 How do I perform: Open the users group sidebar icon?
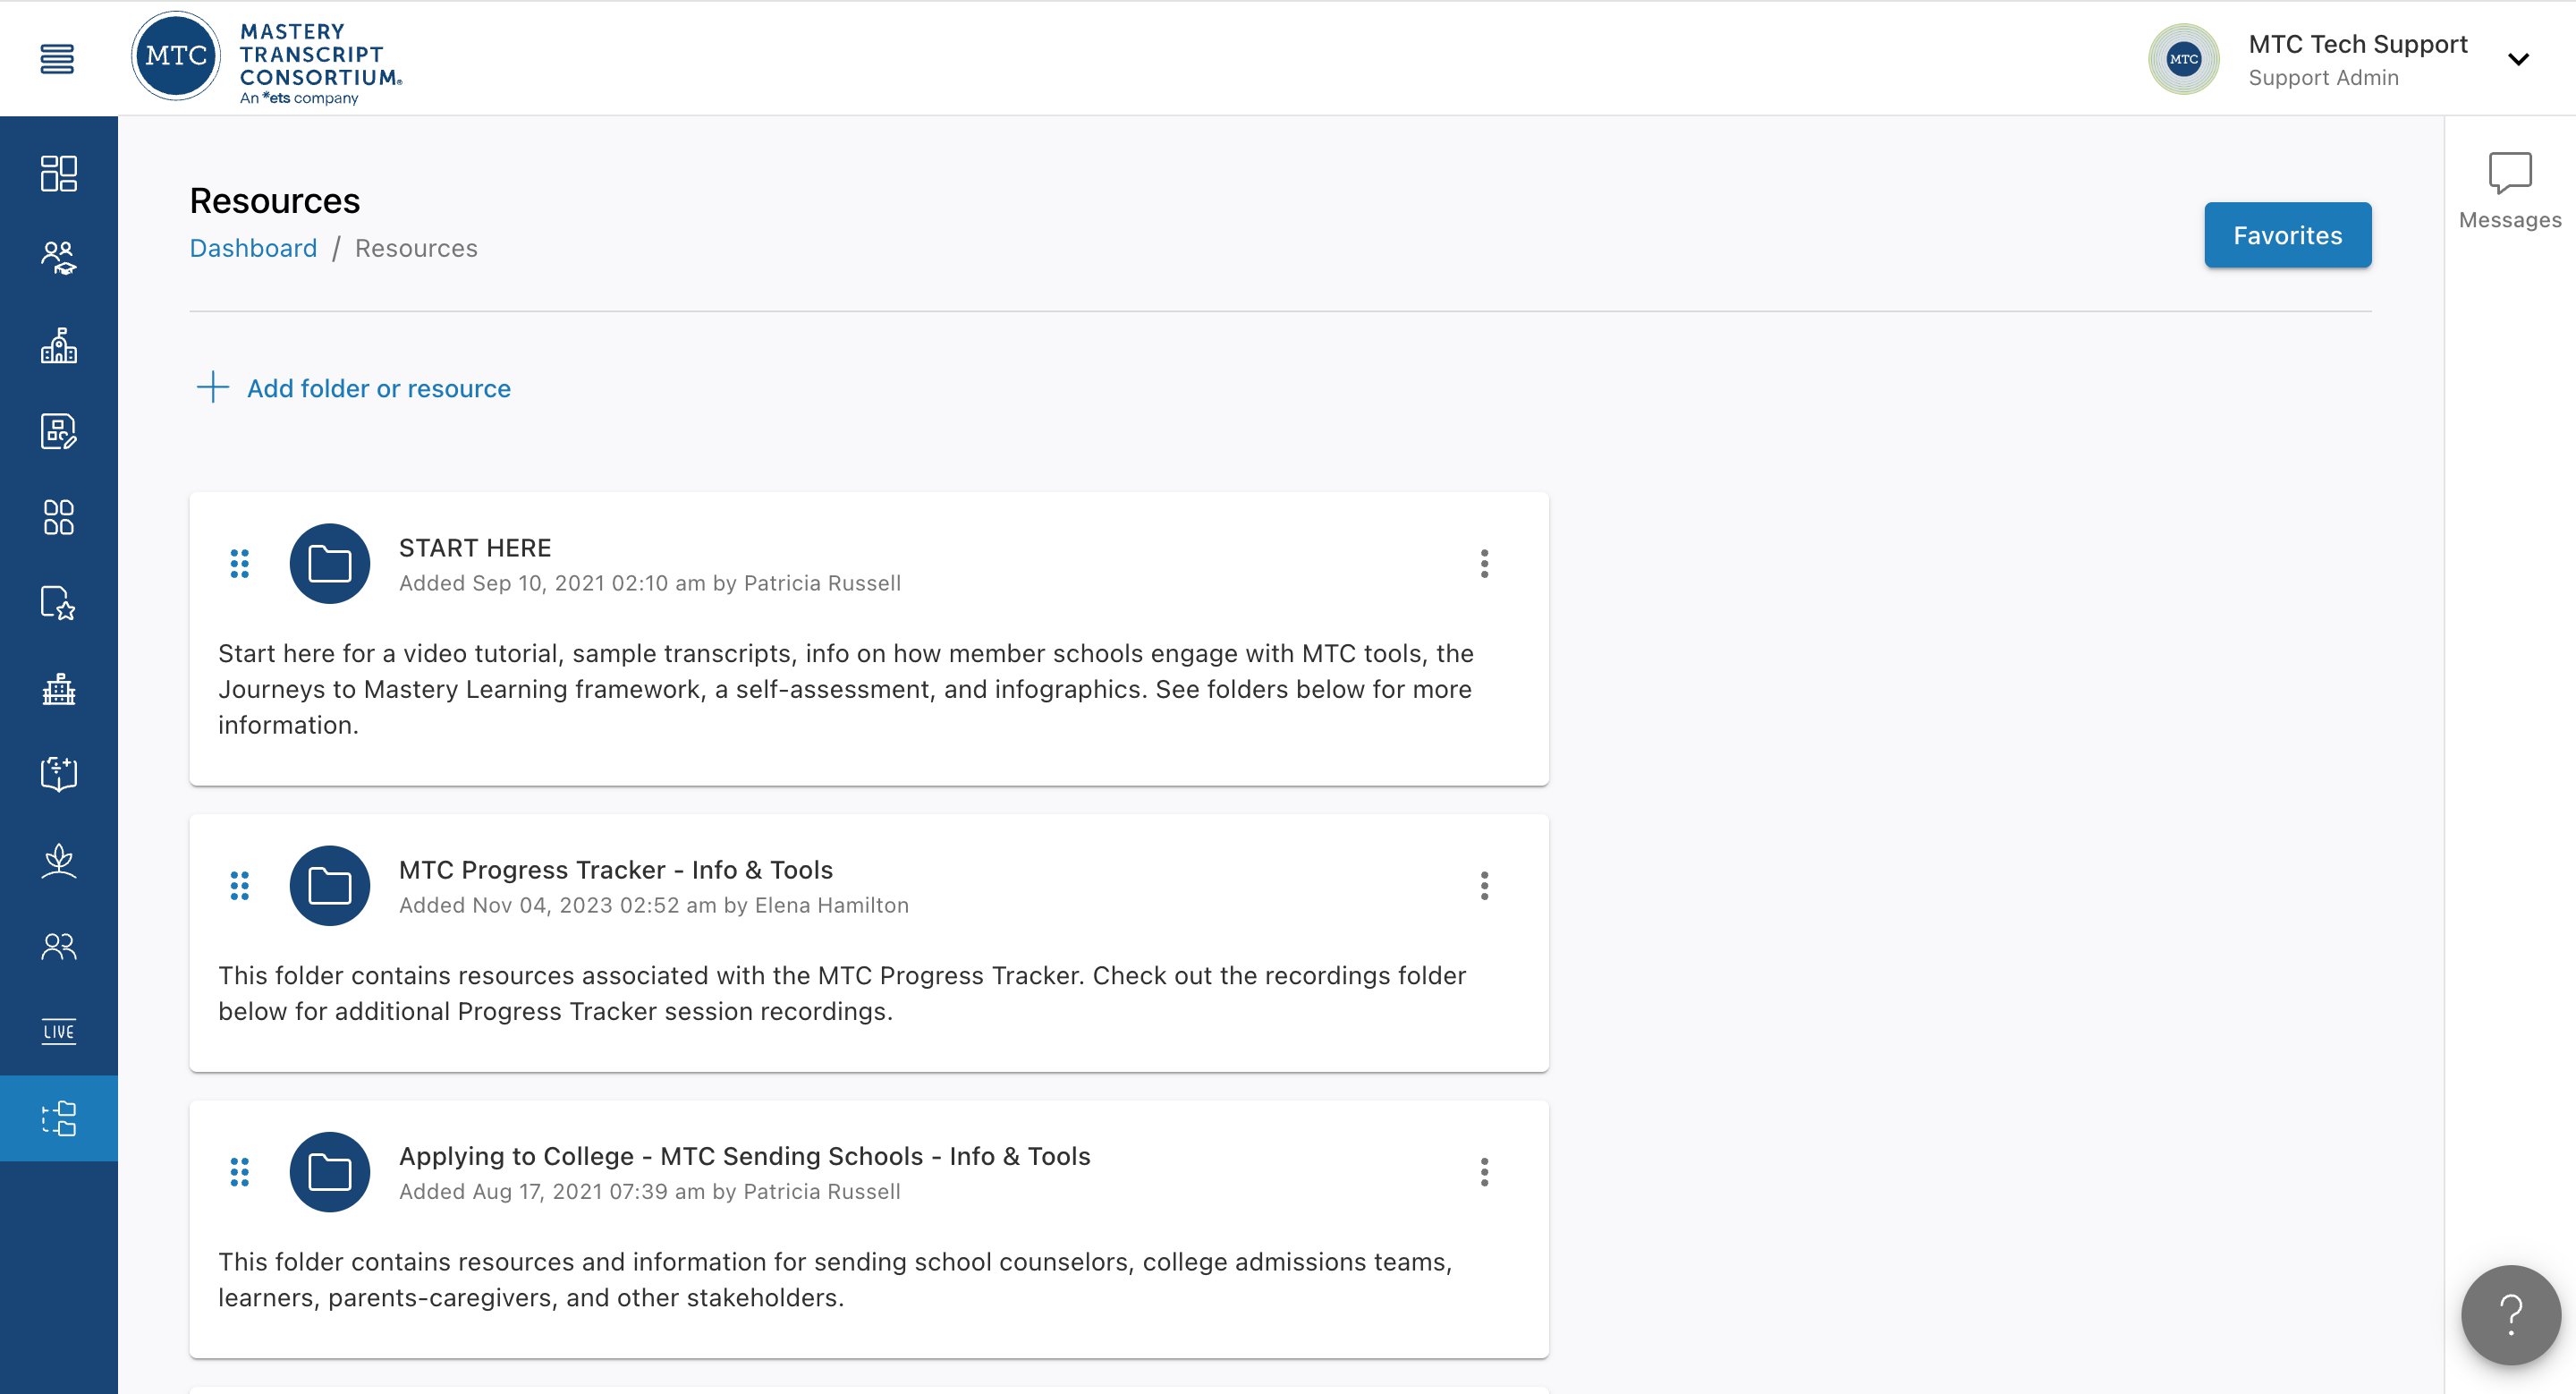(x=59, y=946)
